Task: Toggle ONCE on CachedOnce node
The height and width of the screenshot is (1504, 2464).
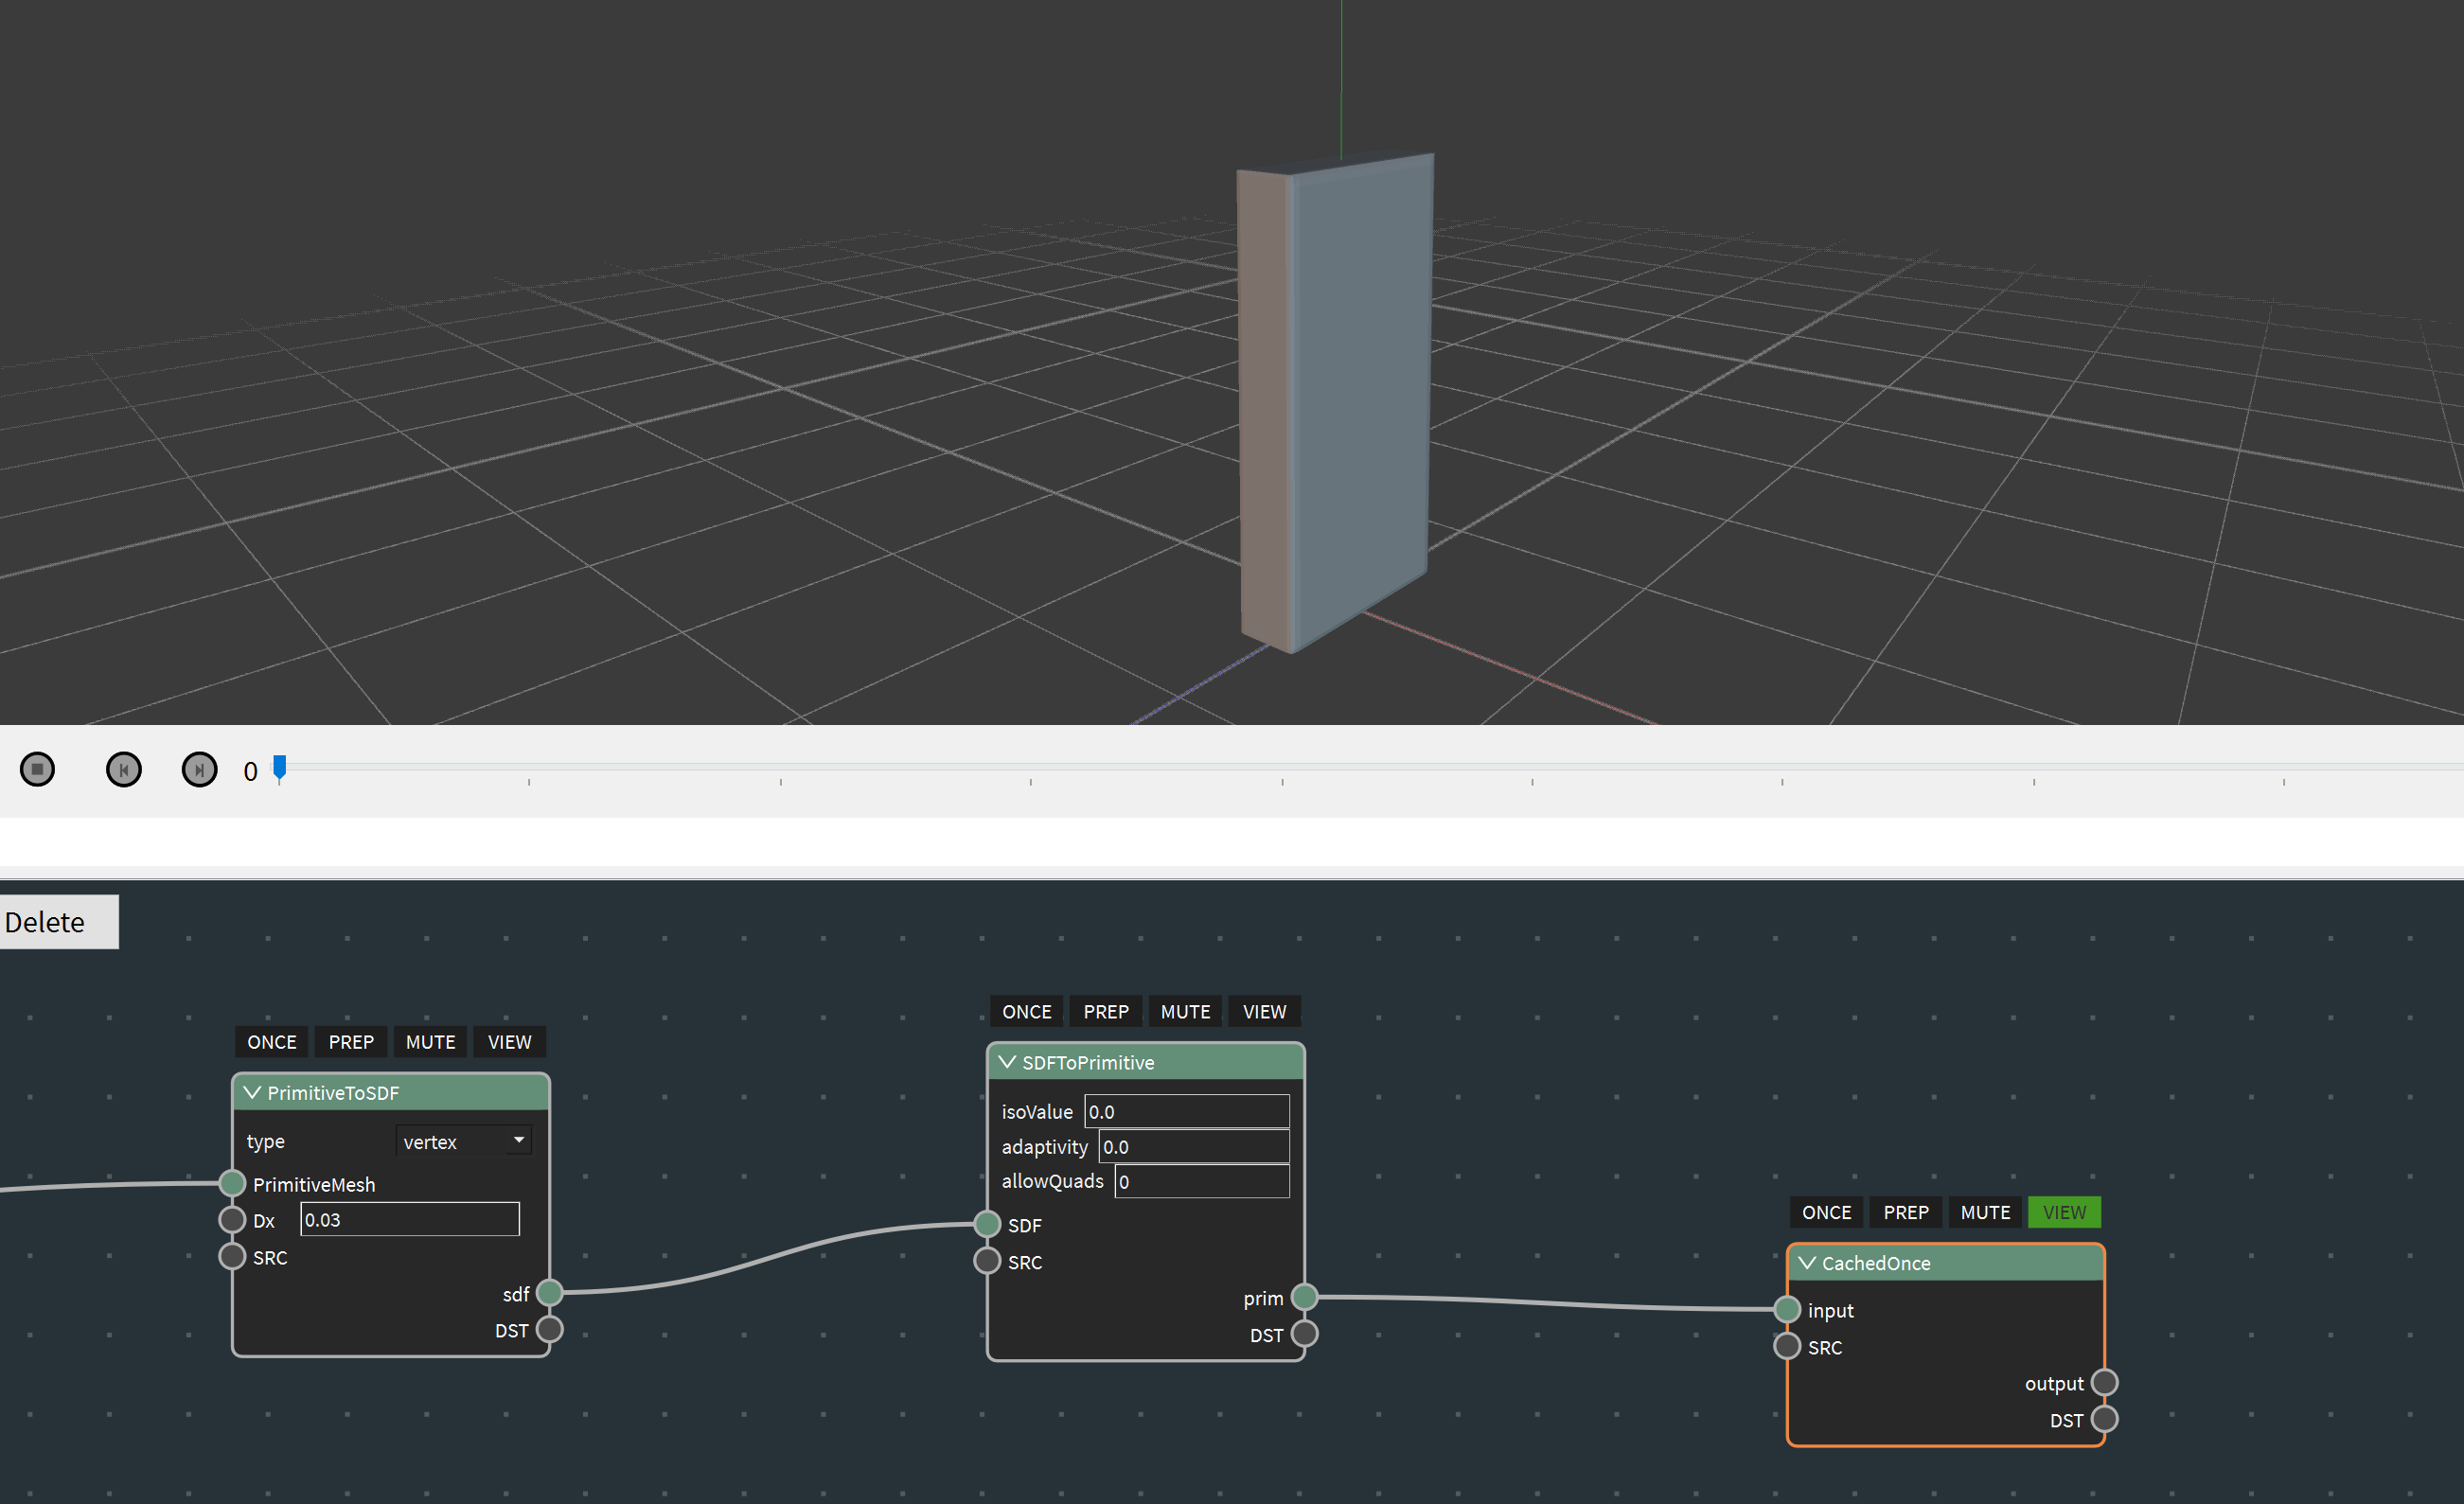Action: (x=1827, y=1212)
